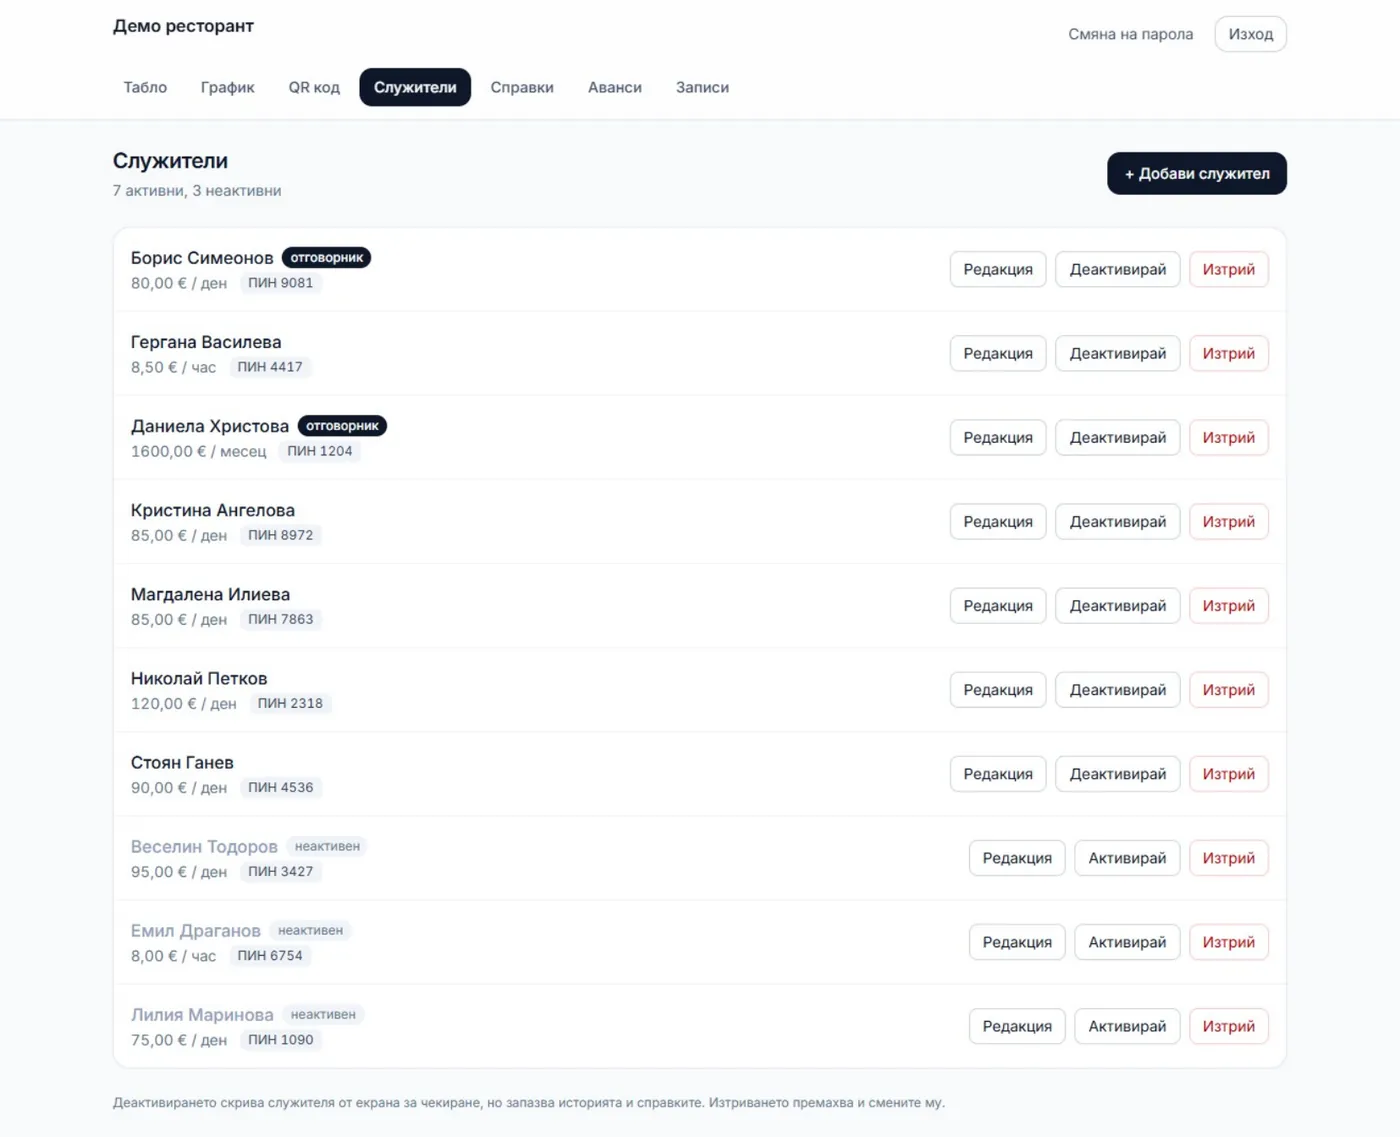Delete Николай Петков
The width and height of the screenshot is (1400, 1137).
pyautogui.click(x=1228, y=689)
